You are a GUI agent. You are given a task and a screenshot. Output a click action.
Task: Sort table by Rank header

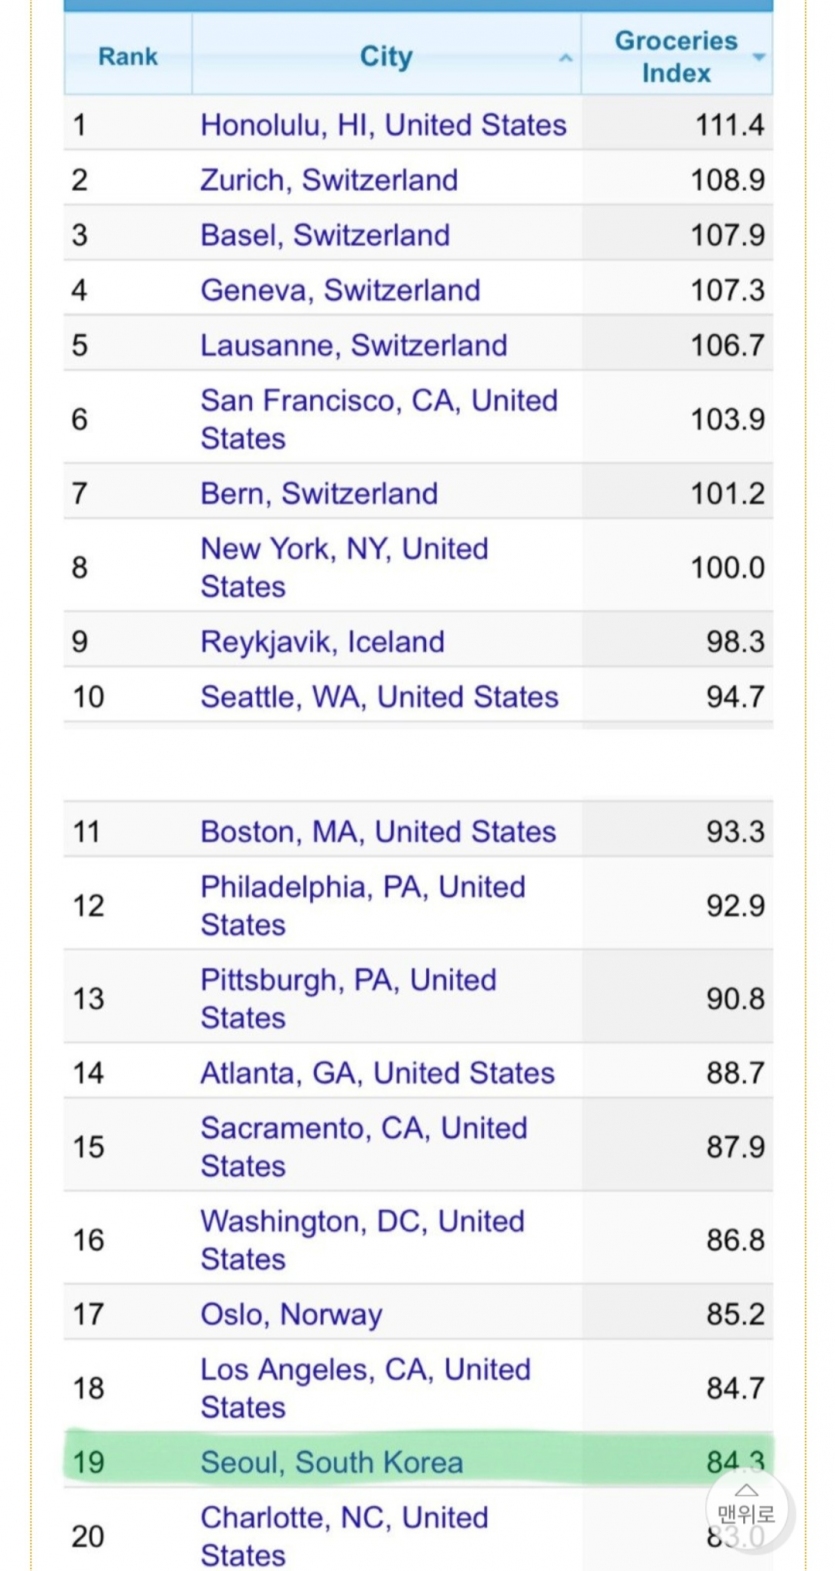point(128,56)
